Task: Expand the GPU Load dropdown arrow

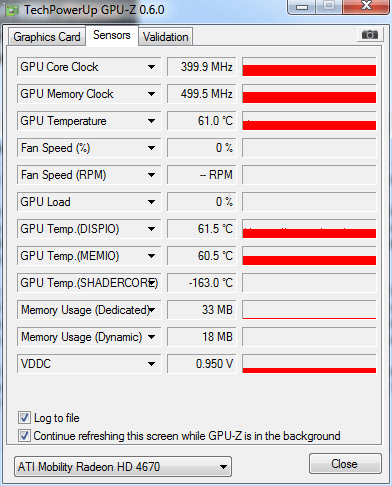Action: pos(151,202)
